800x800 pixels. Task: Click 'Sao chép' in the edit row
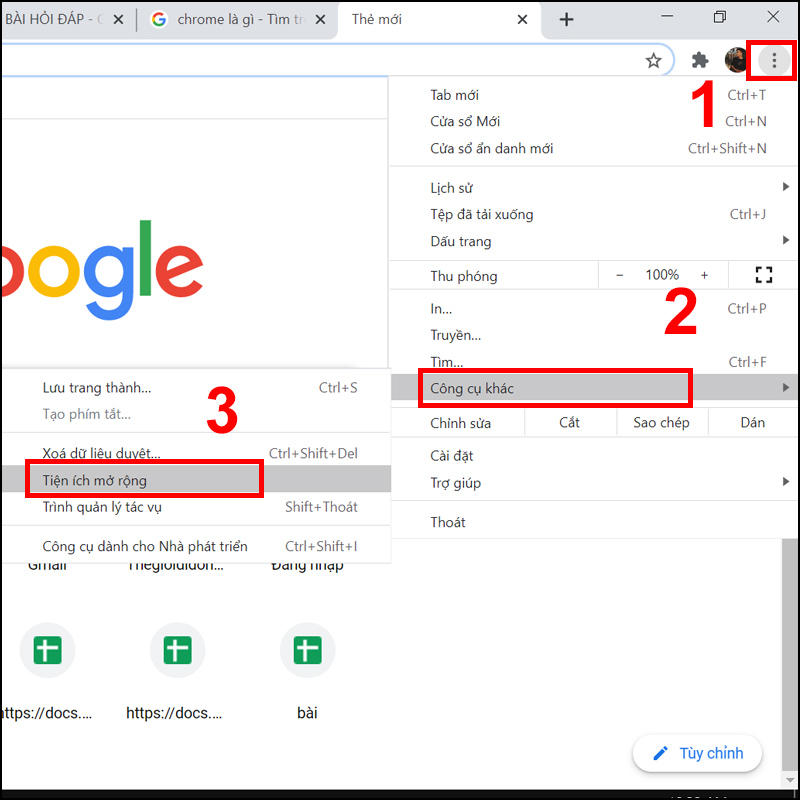[662, 422]
